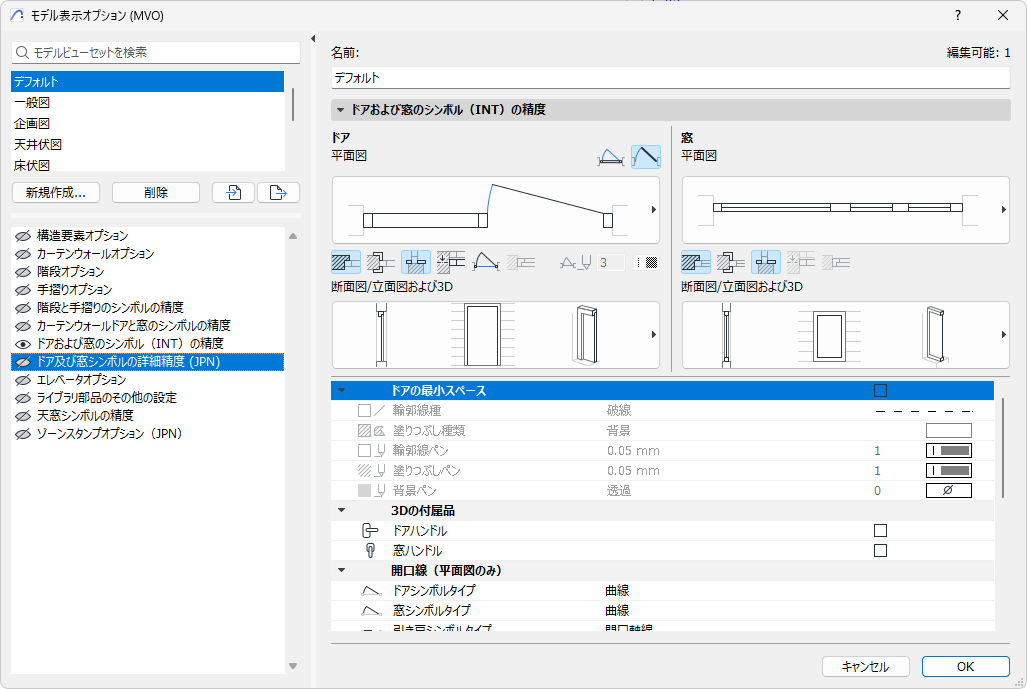The width and height of the screenshot is (1027, 689).
Task: Click window wall hatch icon
Action: [696, 263]
